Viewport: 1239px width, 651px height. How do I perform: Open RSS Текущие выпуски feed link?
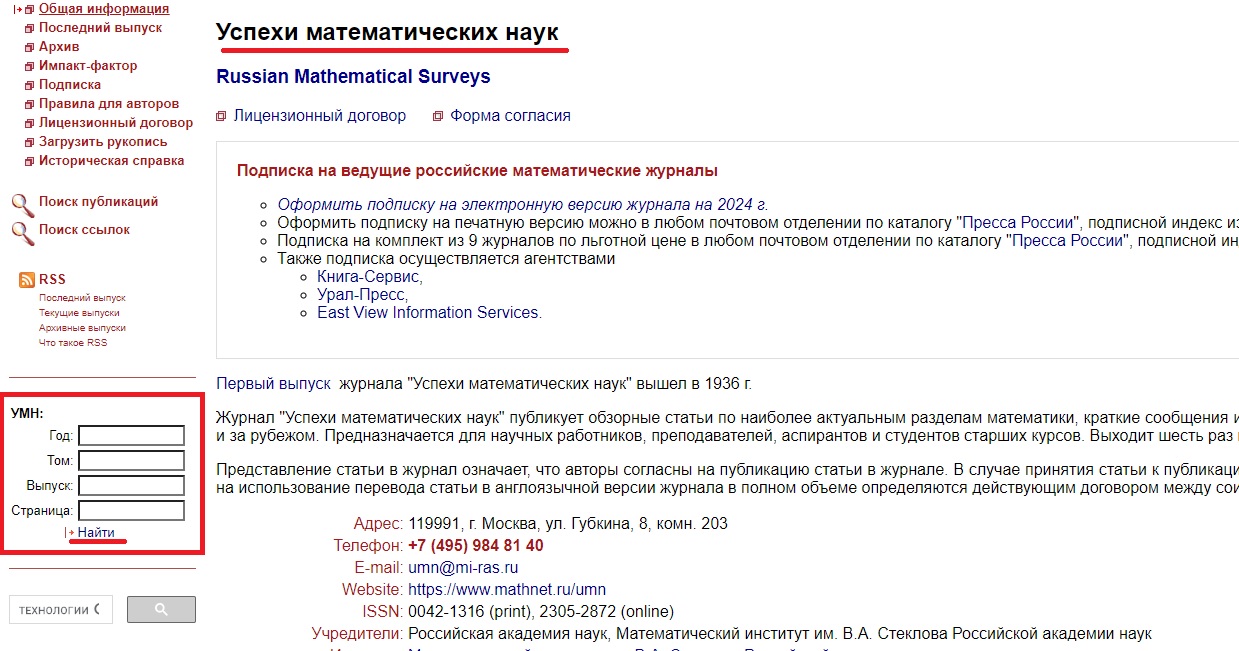[x=79, y=313]
